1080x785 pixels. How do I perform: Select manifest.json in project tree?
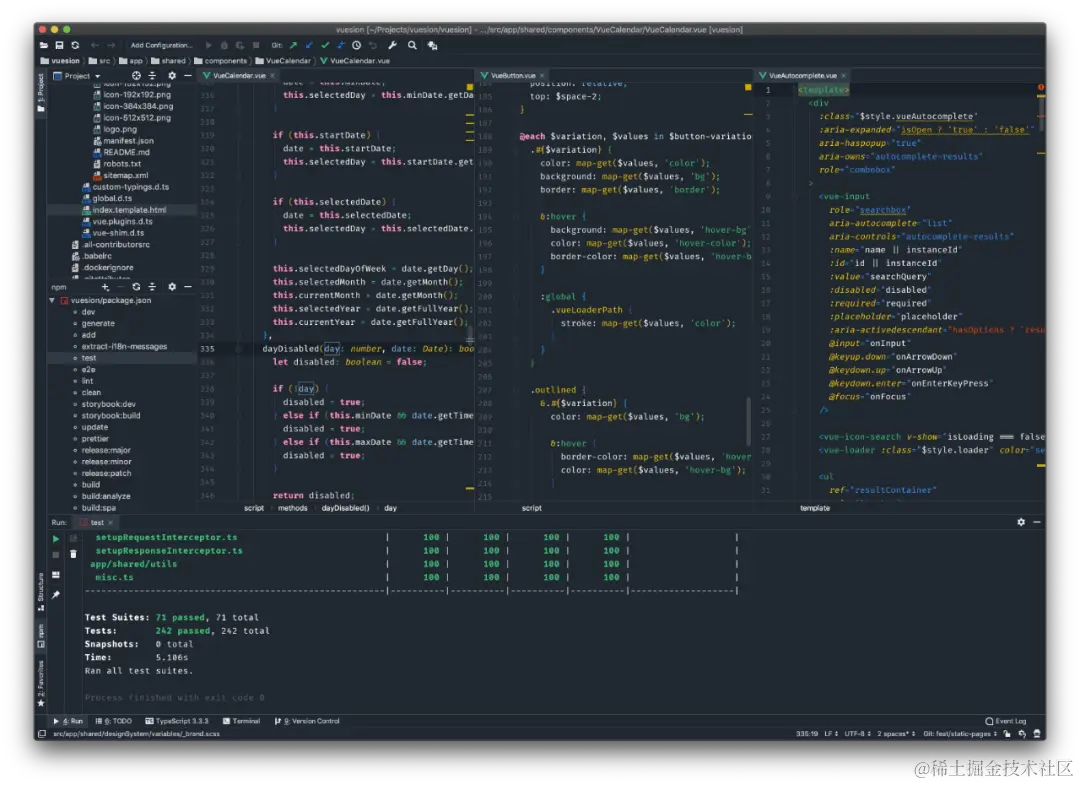[x=123, y=140]
